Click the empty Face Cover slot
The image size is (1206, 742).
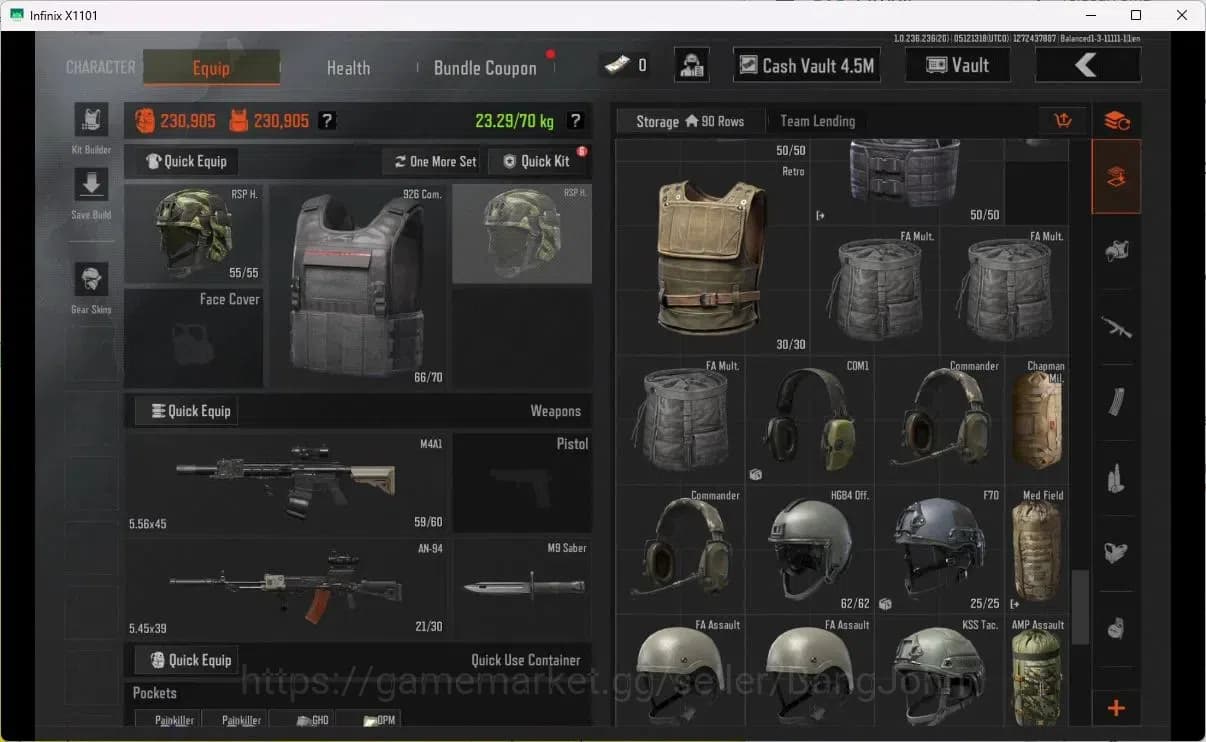[x=193, y=338]
